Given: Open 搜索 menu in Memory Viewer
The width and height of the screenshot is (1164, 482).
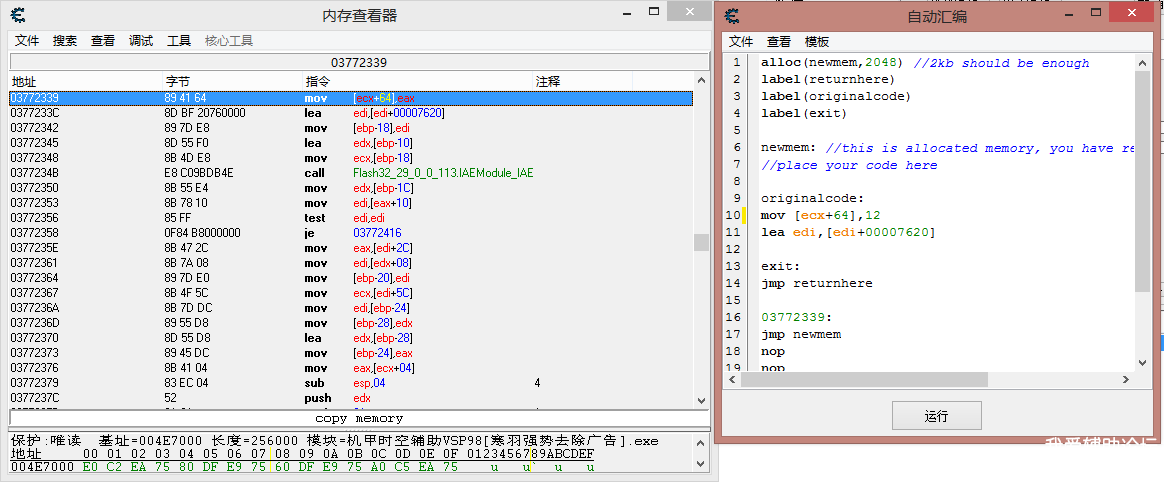Looking at the screenshot, I should pos(65,41).
